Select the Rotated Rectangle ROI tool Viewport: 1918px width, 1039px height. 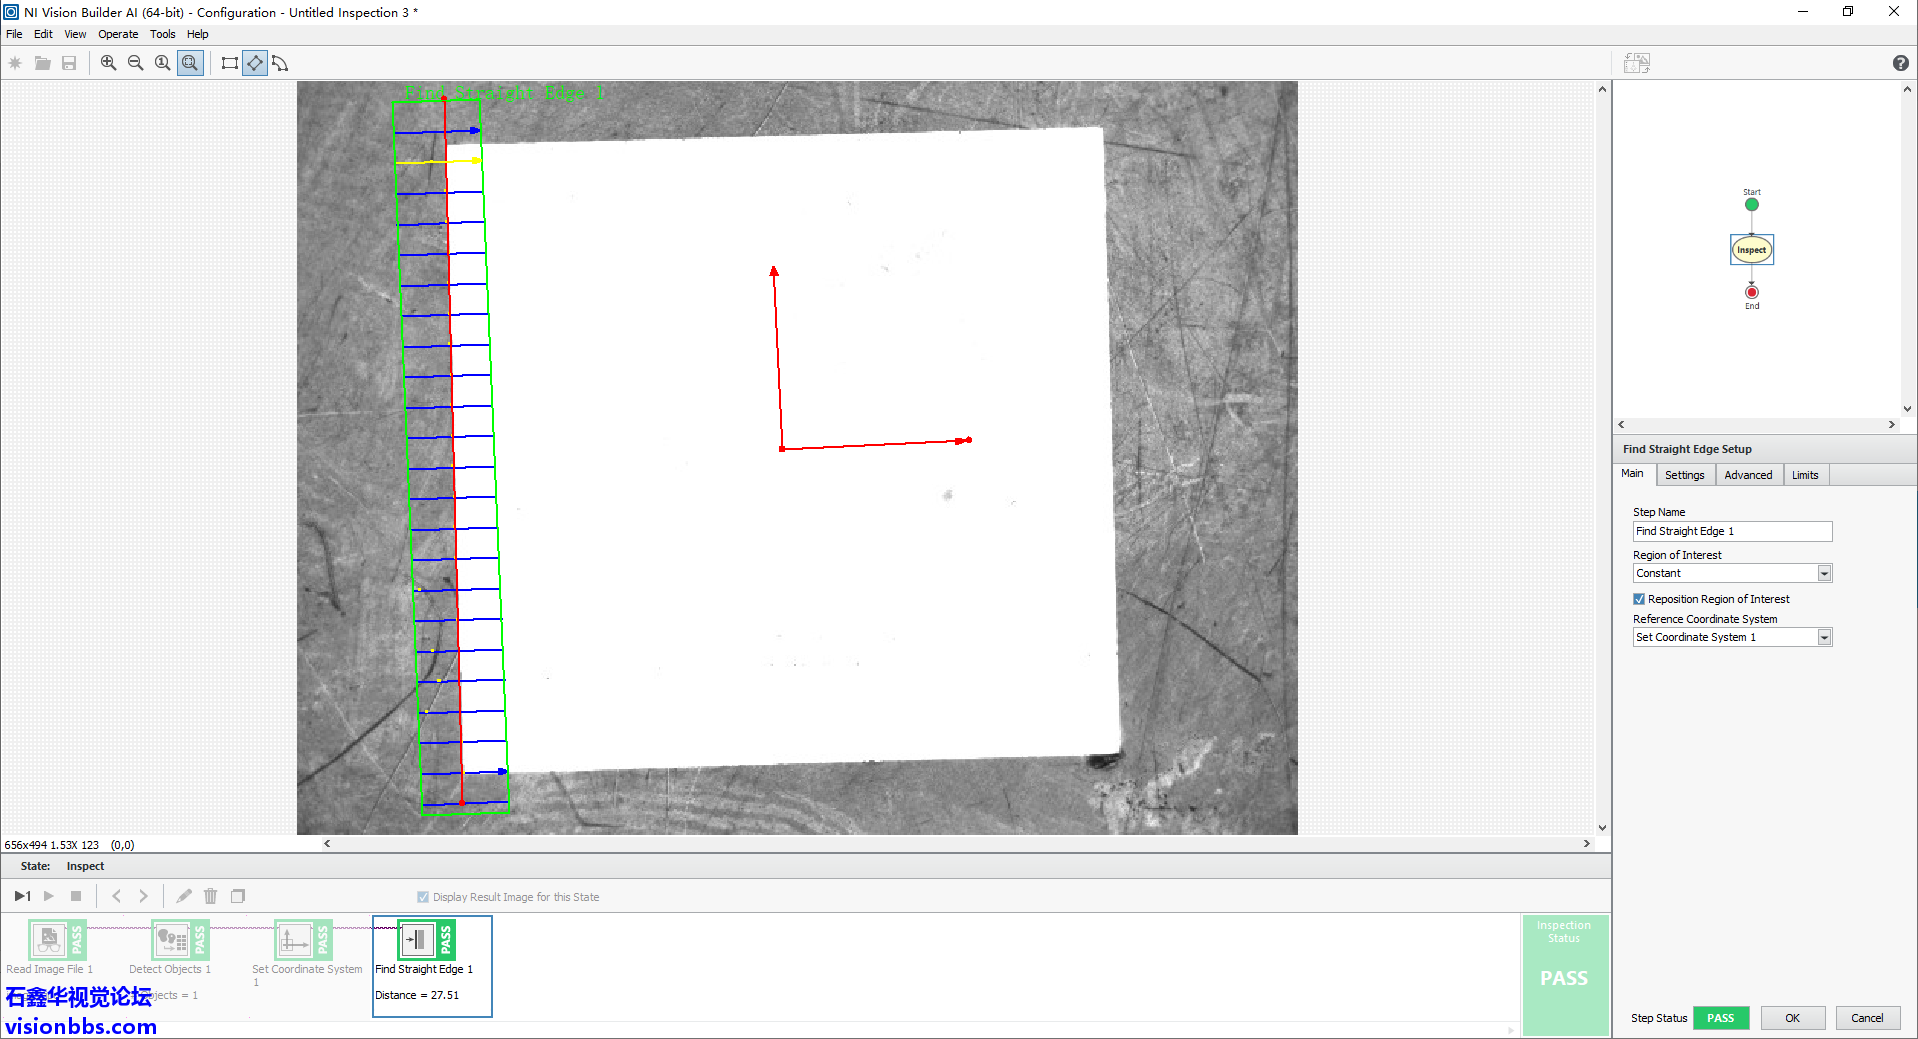[255, 63]
